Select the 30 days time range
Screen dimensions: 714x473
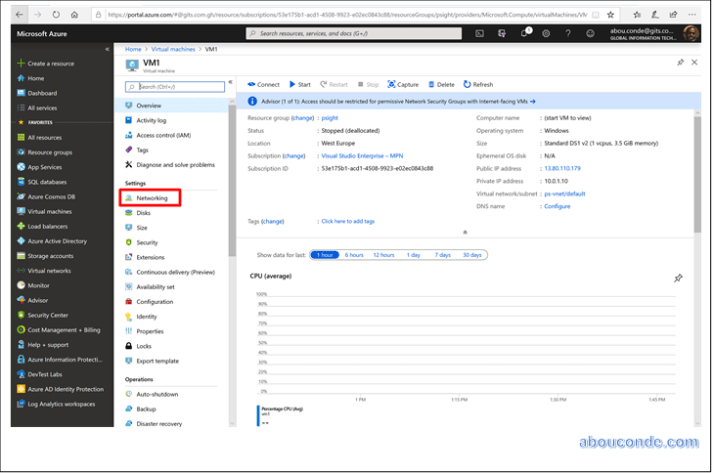pyautogui.click(x=472, y=255)
